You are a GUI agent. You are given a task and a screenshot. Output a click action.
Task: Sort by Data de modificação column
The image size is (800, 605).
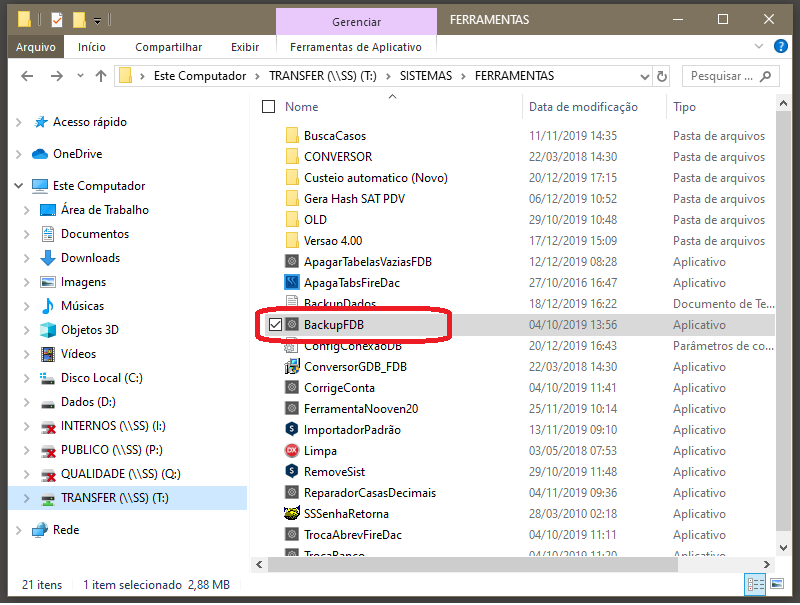pos(583,107)
